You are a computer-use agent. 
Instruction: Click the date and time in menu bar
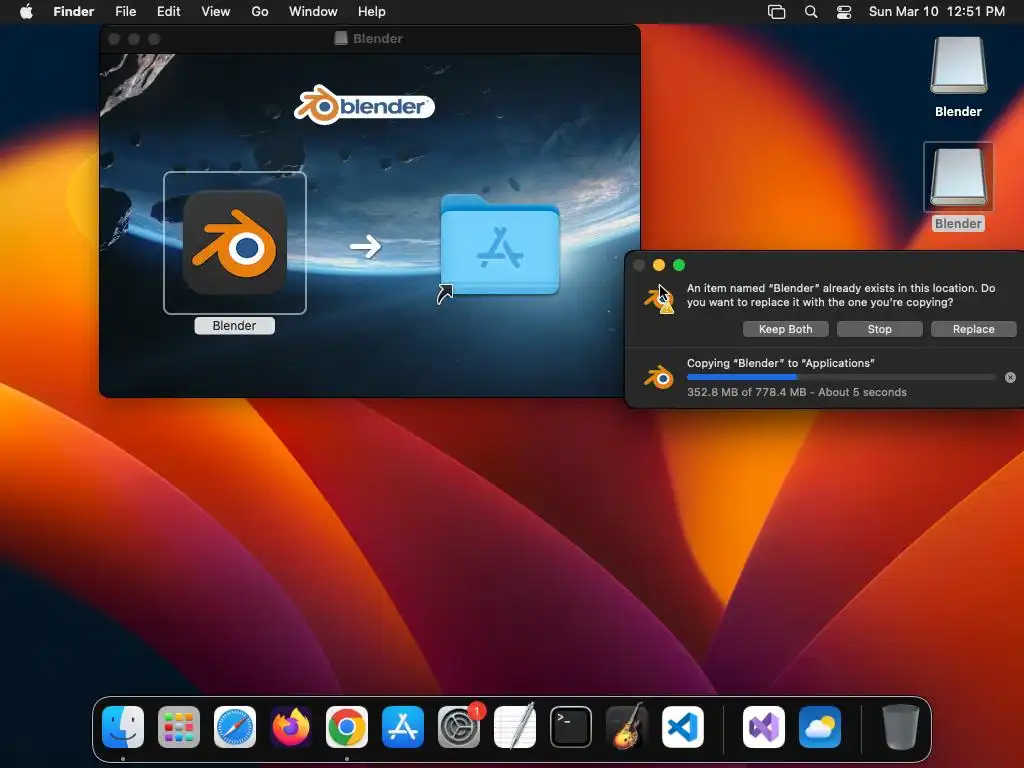936,12
